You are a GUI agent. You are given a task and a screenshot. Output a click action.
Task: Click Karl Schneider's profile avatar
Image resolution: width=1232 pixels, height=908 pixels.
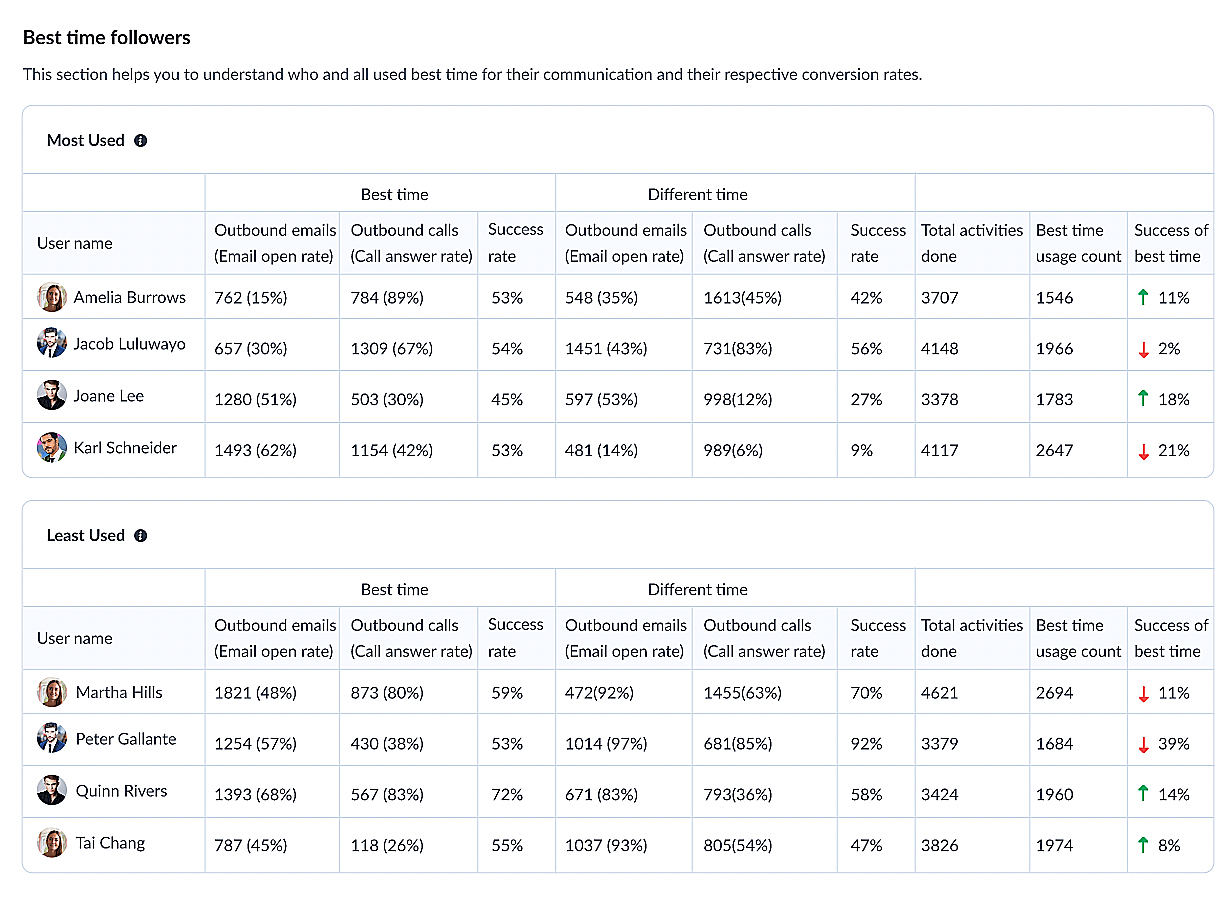pos(52,448)
